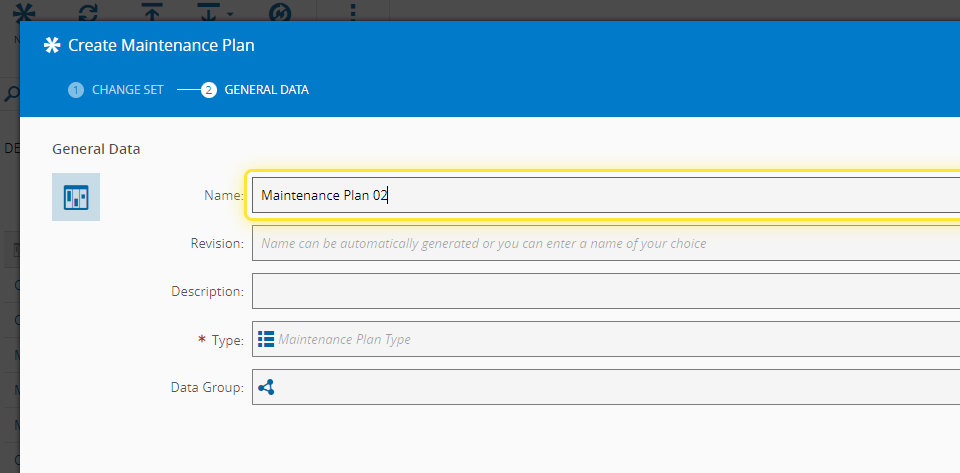
Task: Click the magnifier search icon
Action: click(11, 95)
